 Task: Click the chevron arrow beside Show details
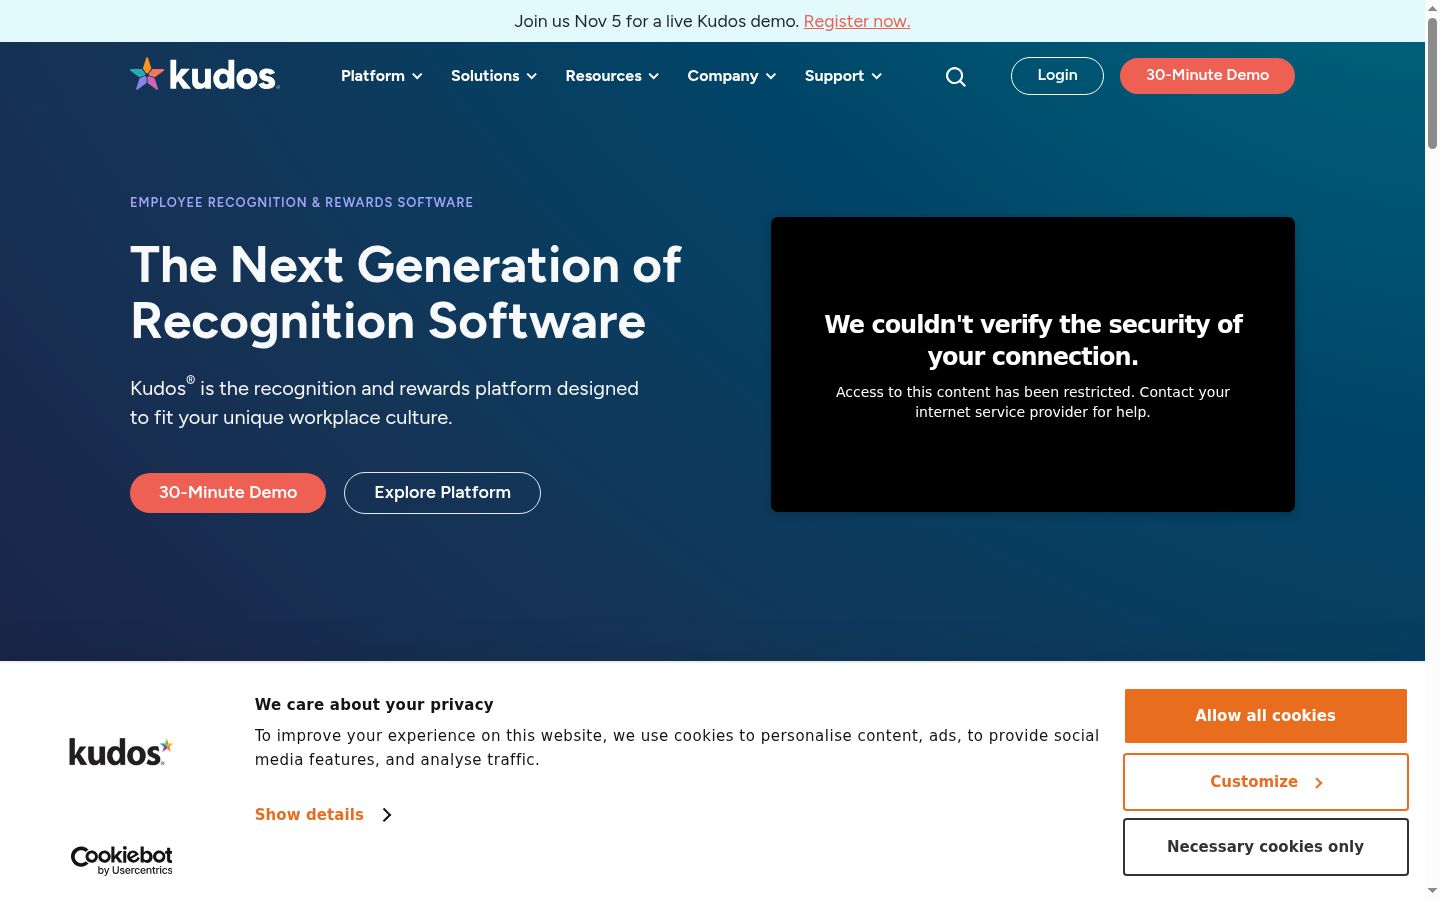[387, 815]
